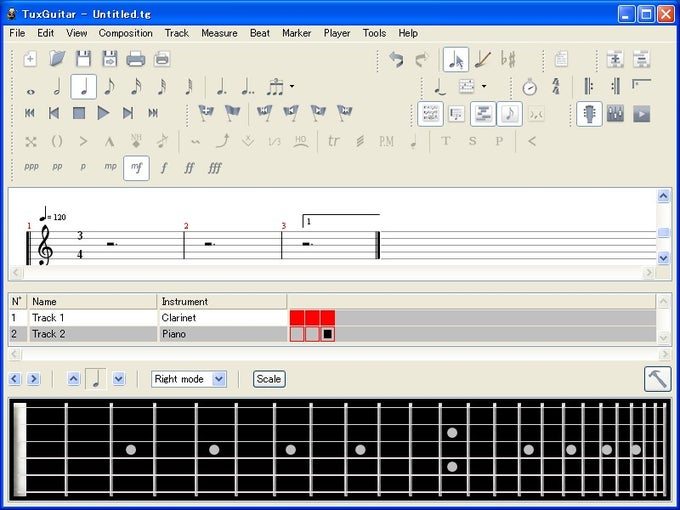Open the Composition menu

click(125, 33)
